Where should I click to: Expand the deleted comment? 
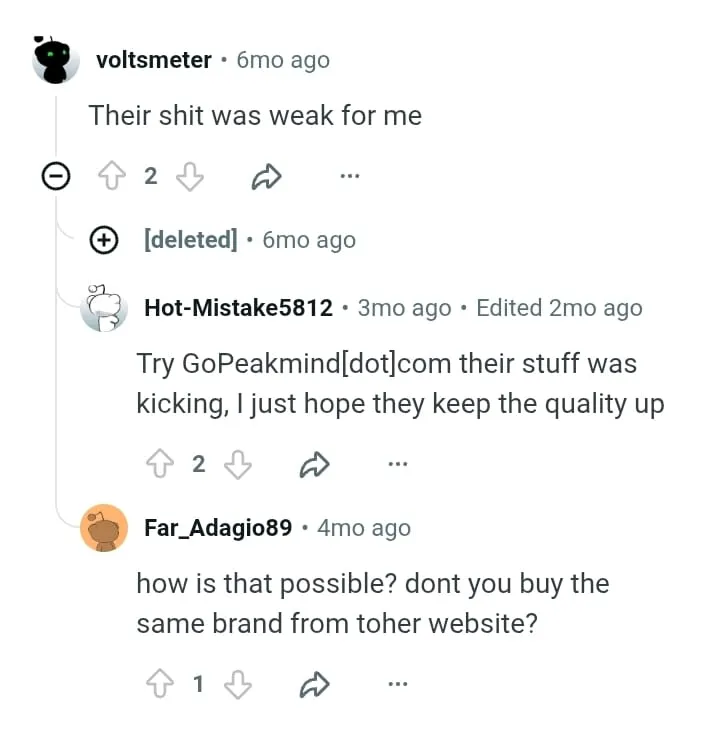pyautogui.click(x=104, y=240)
